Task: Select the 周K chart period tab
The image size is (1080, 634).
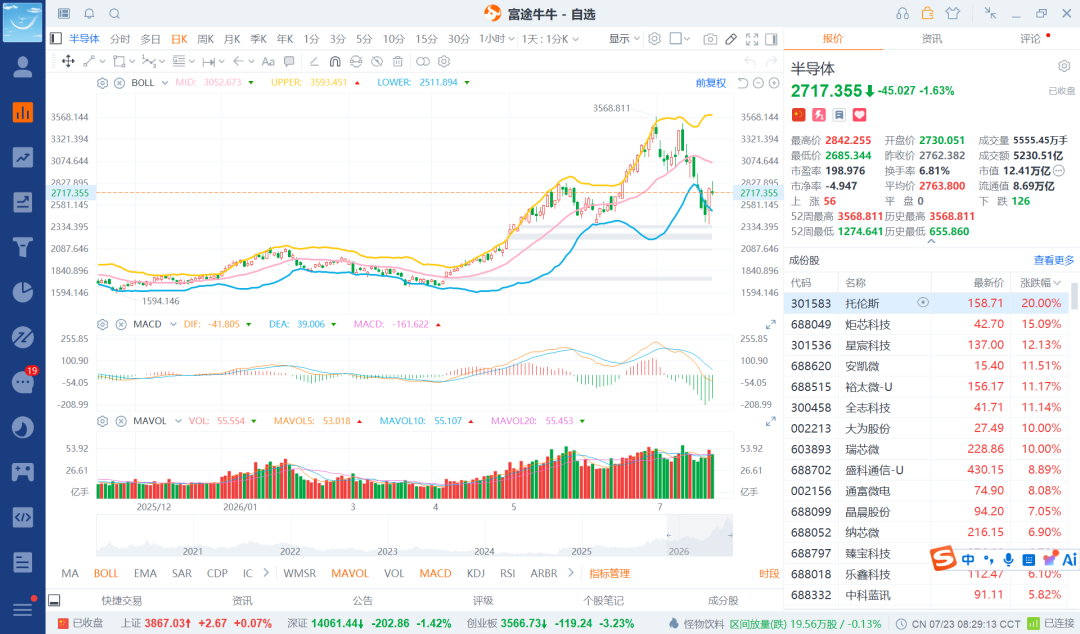Action: pos(205,39)
